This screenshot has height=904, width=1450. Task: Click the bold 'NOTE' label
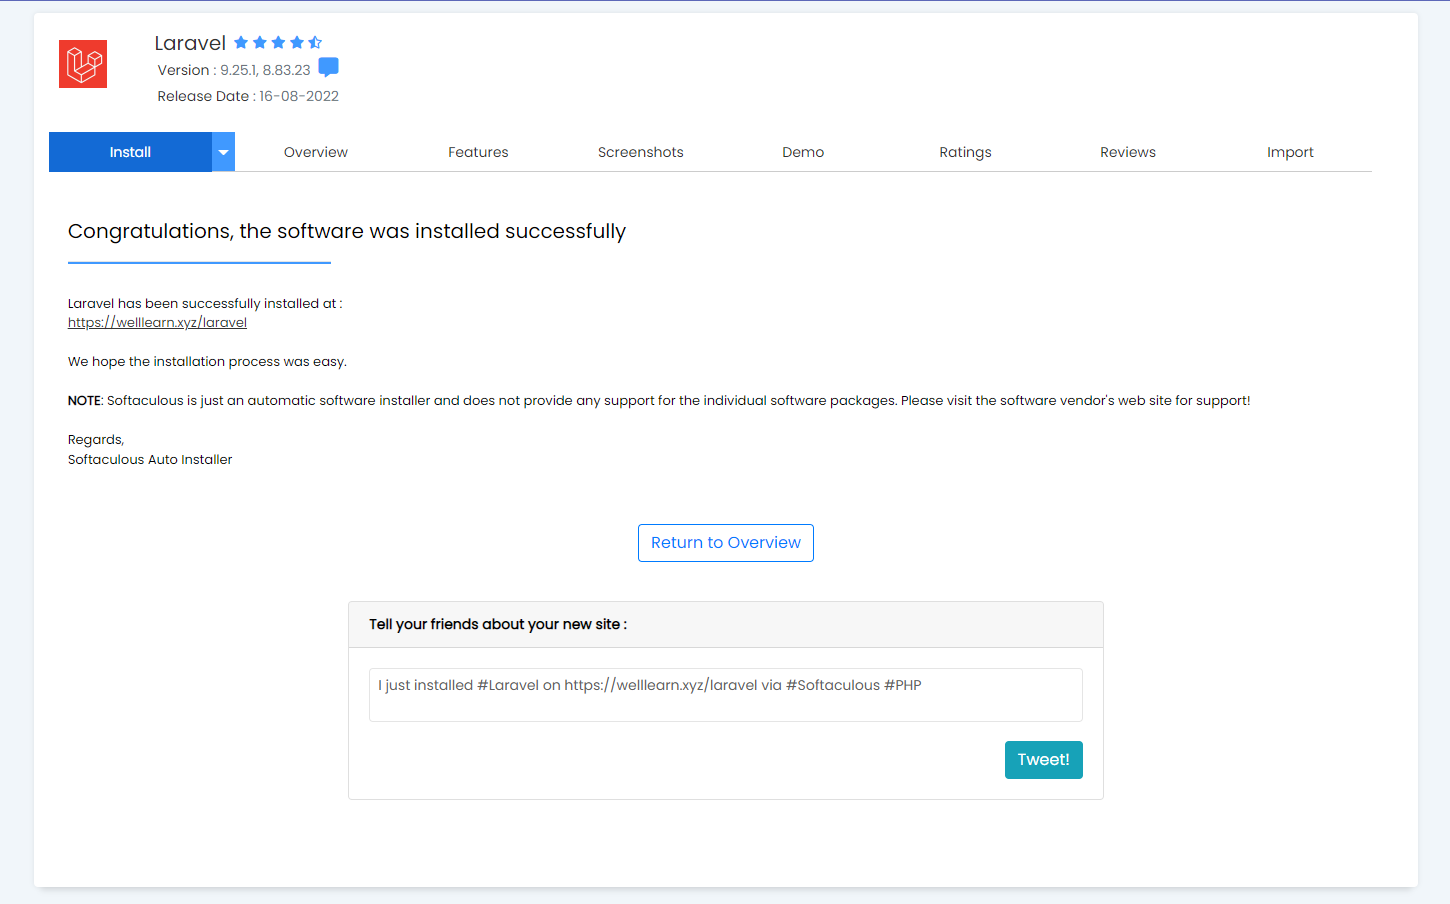click(x=84, y=400)
